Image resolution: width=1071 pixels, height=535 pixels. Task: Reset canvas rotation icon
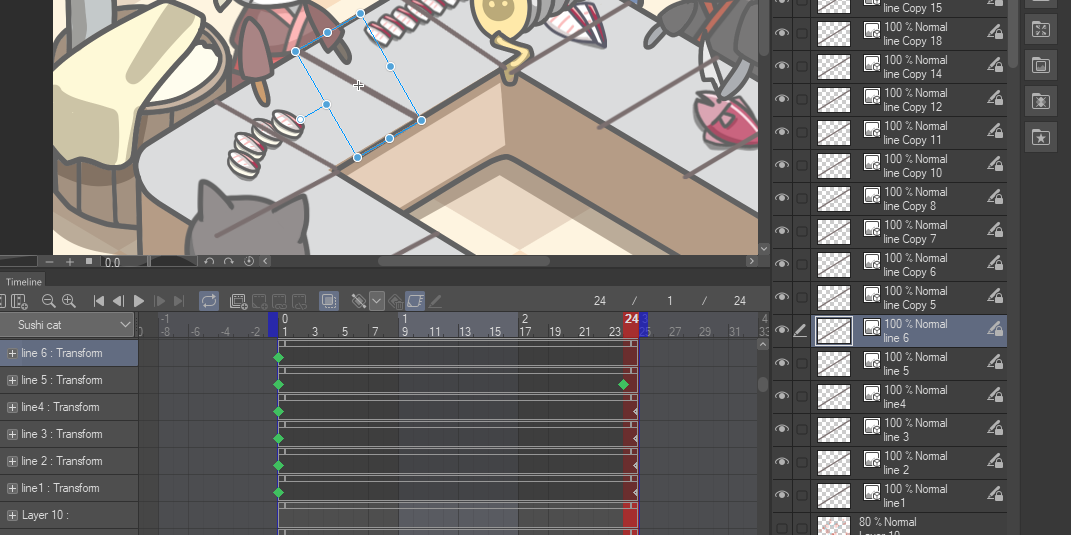(x=249, y=262)
